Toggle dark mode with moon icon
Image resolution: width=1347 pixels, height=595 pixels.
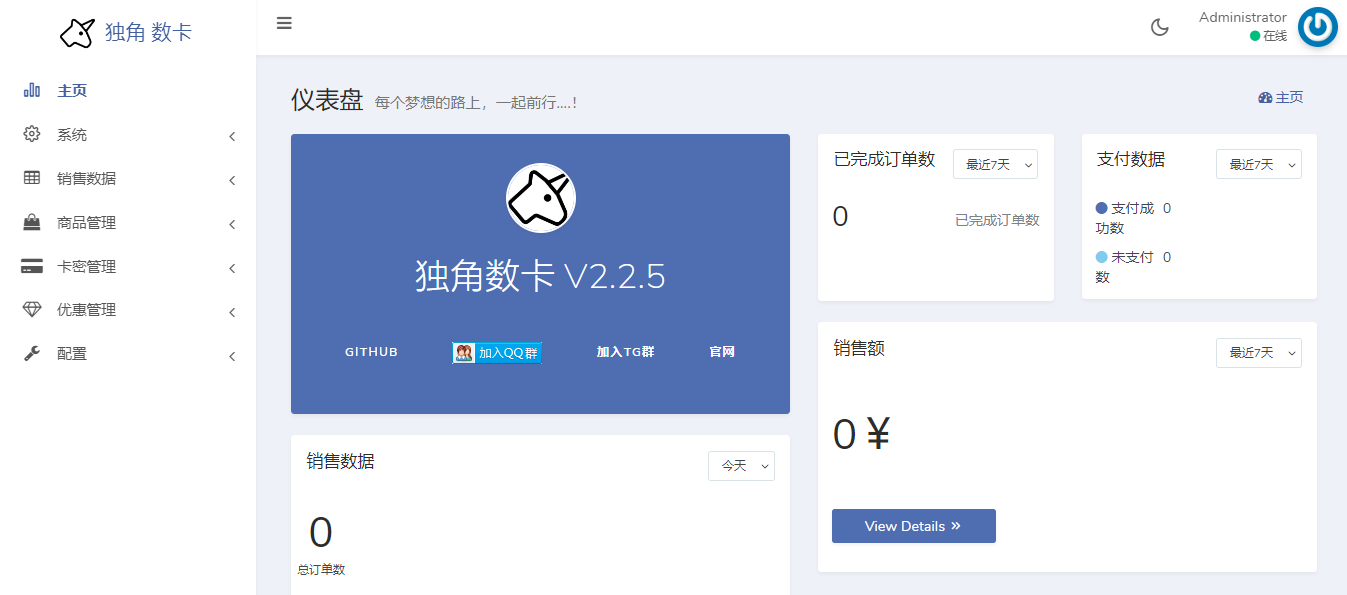coord(1160,27)
